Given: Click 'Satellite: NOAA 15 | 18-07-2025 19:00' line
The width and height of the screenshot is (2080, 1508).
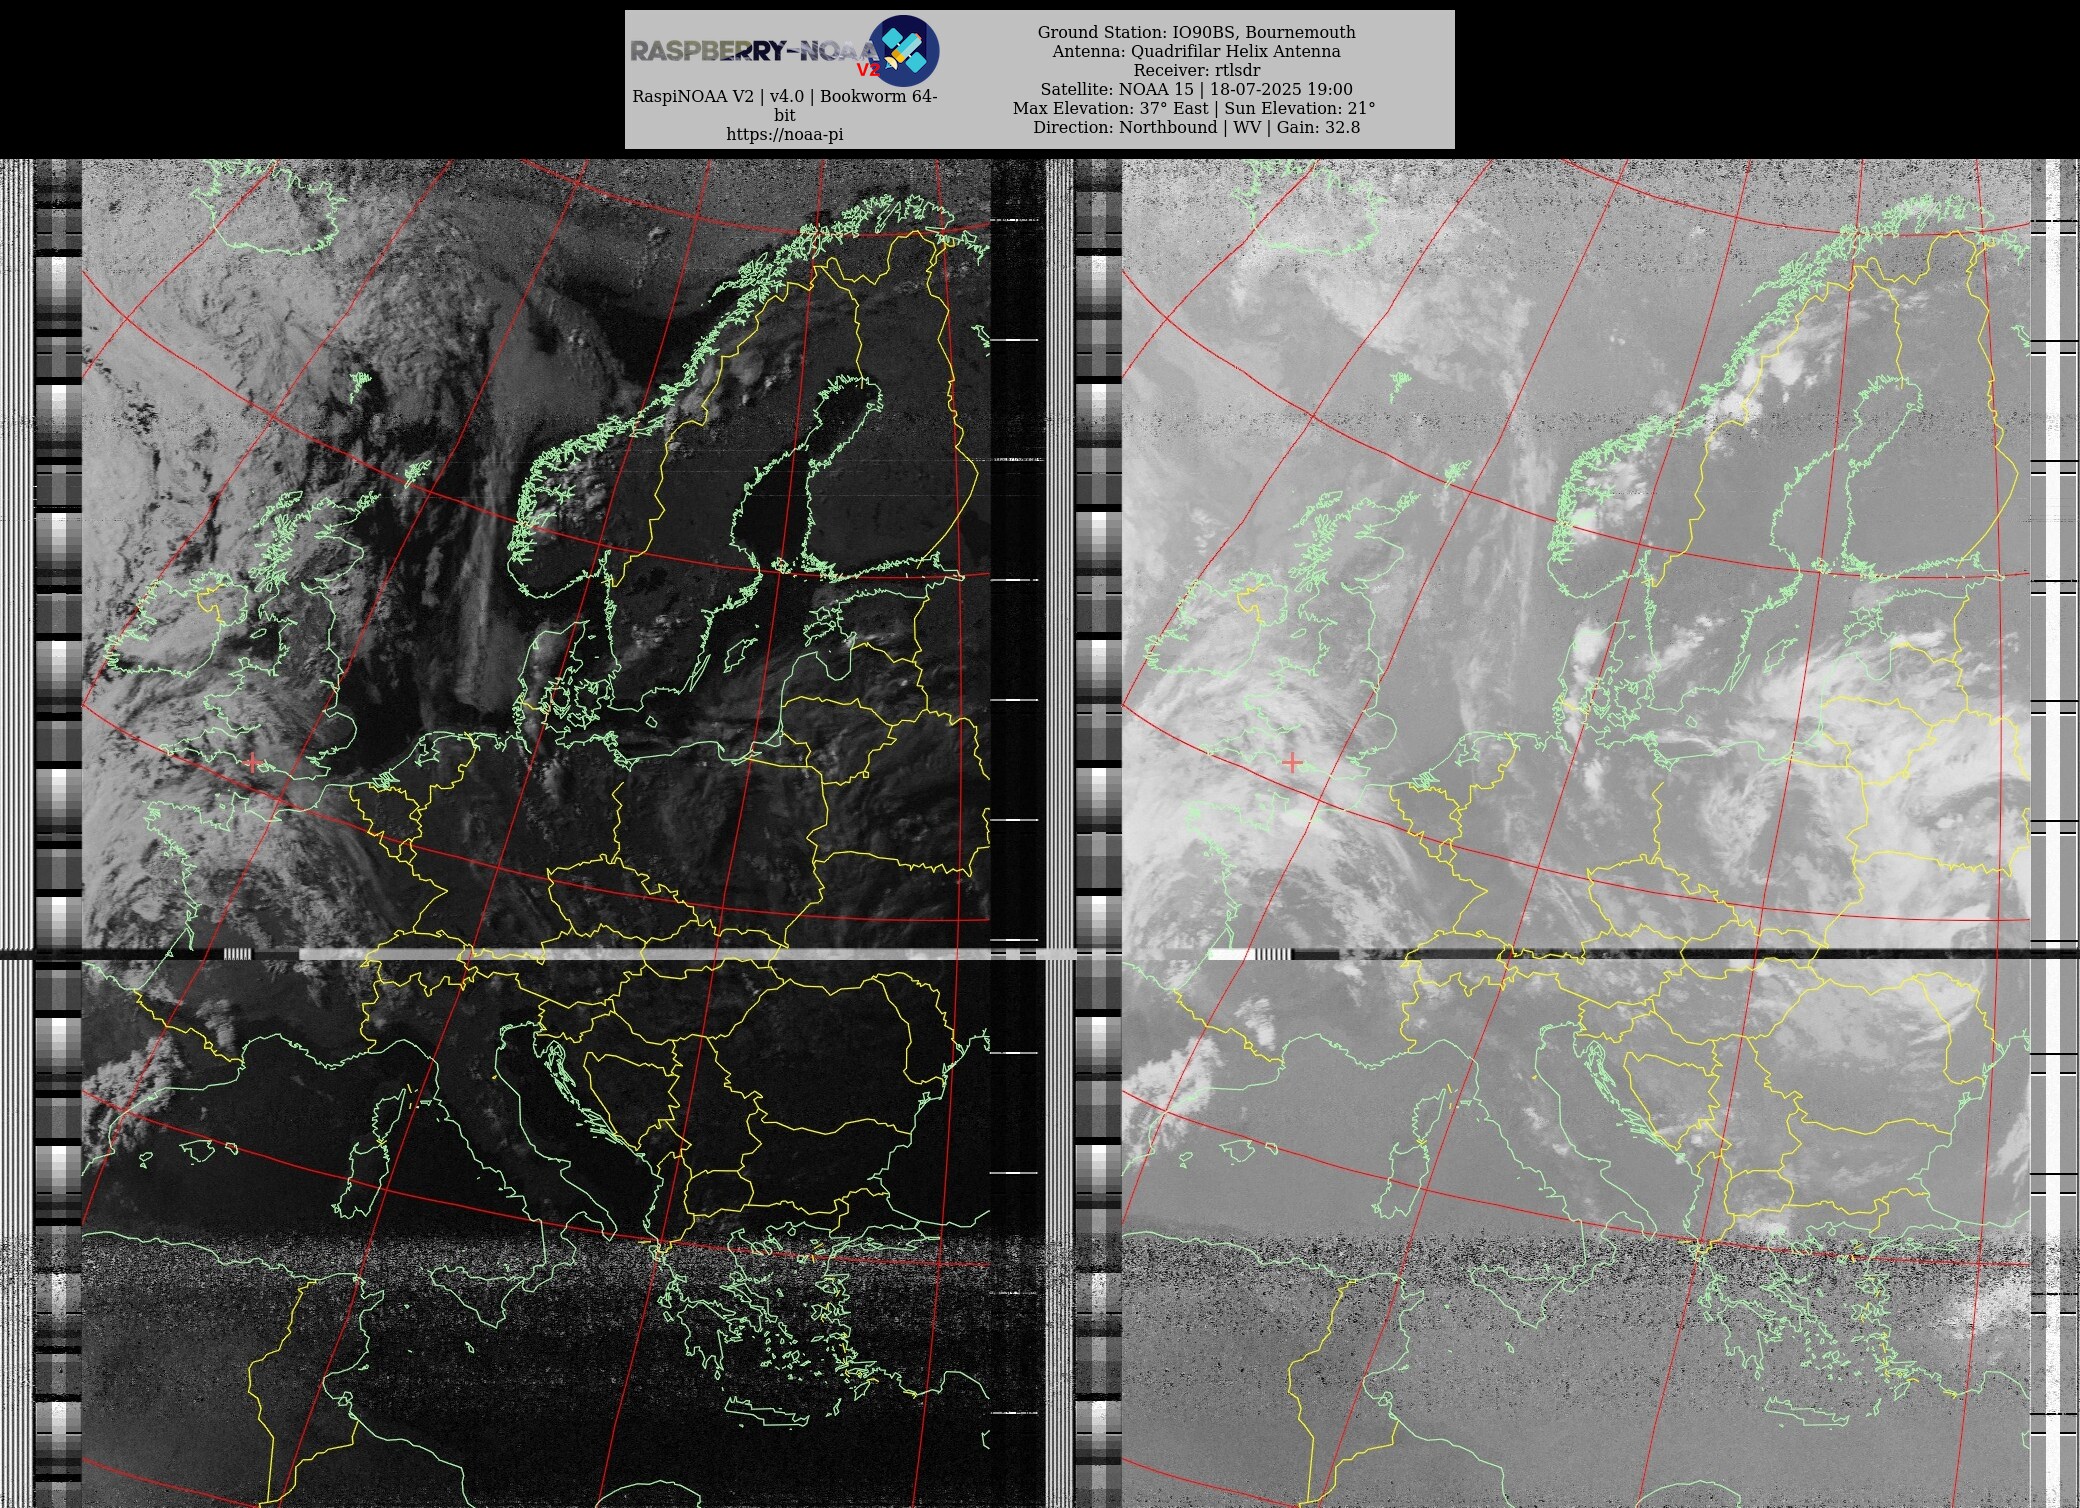Looking at the screenshot, I should pos(1196,89).
